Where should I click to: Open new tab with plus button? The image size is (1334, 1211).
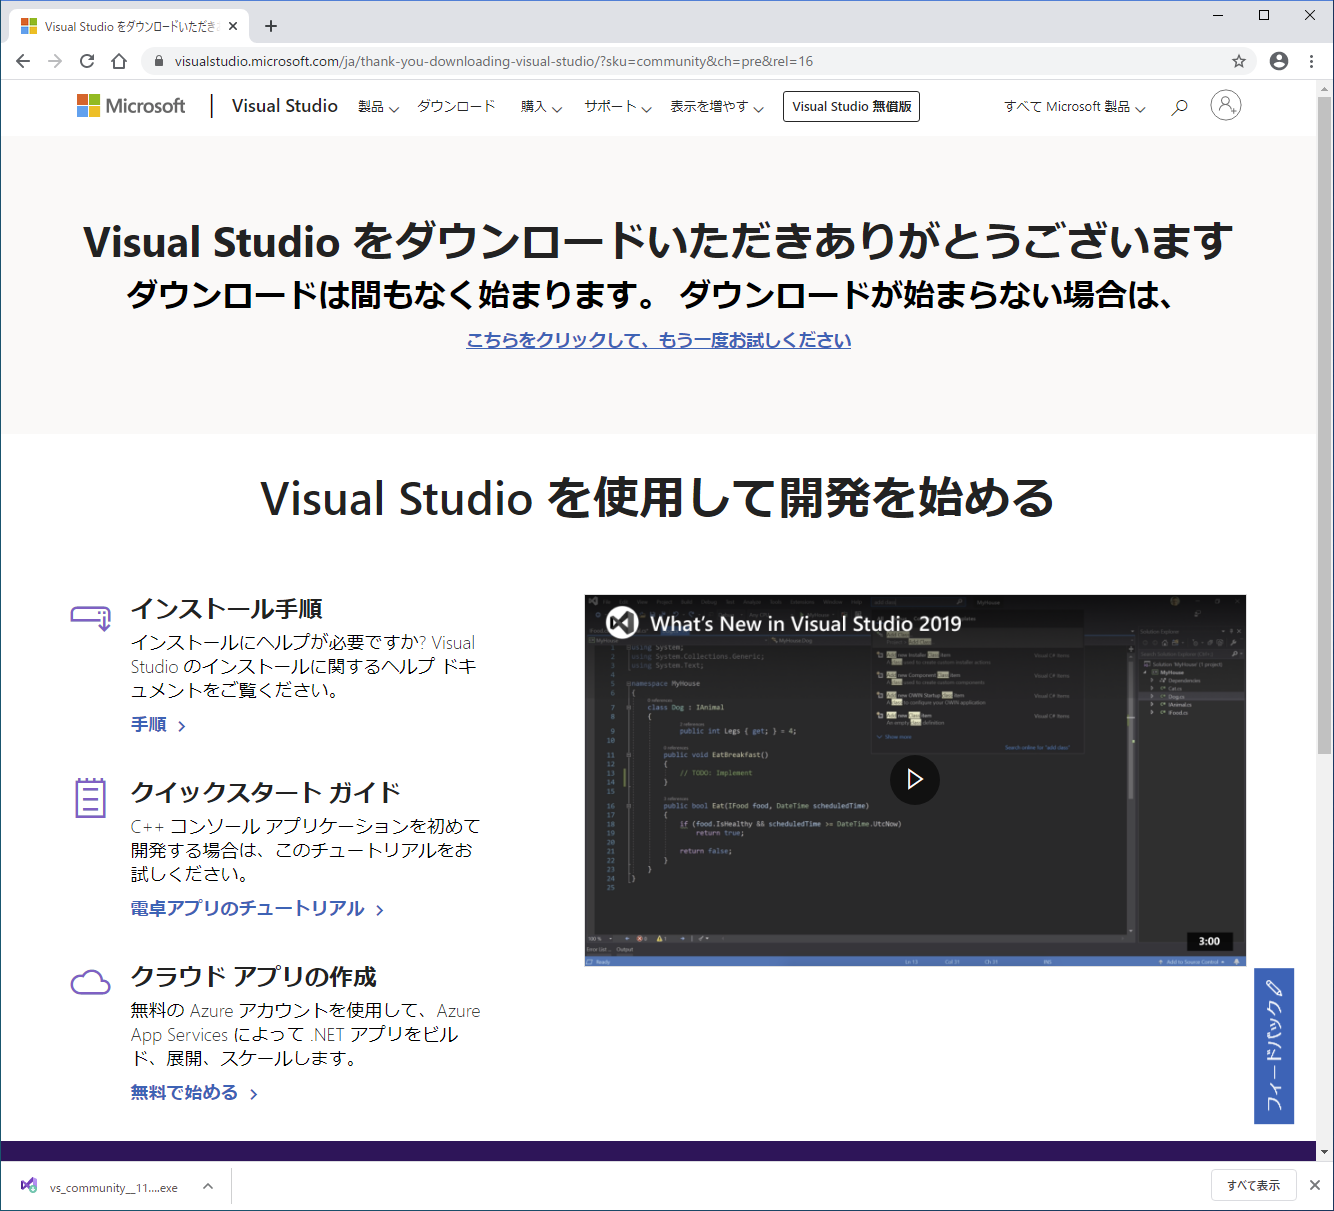point(271,26)
